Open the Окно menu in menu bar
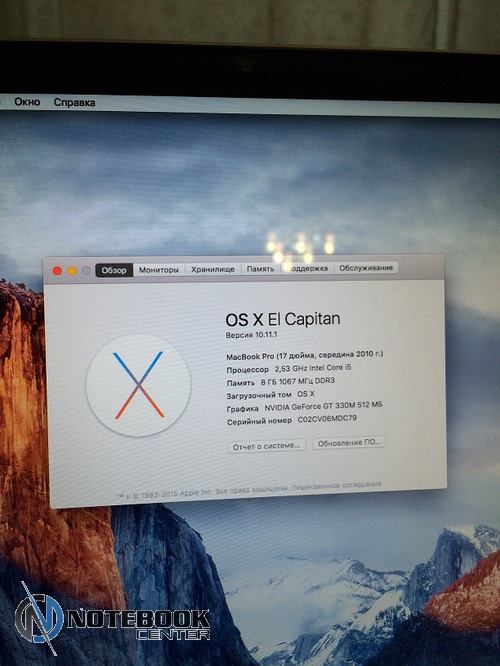This screenshot has height=666, width=500. point(27,102)
